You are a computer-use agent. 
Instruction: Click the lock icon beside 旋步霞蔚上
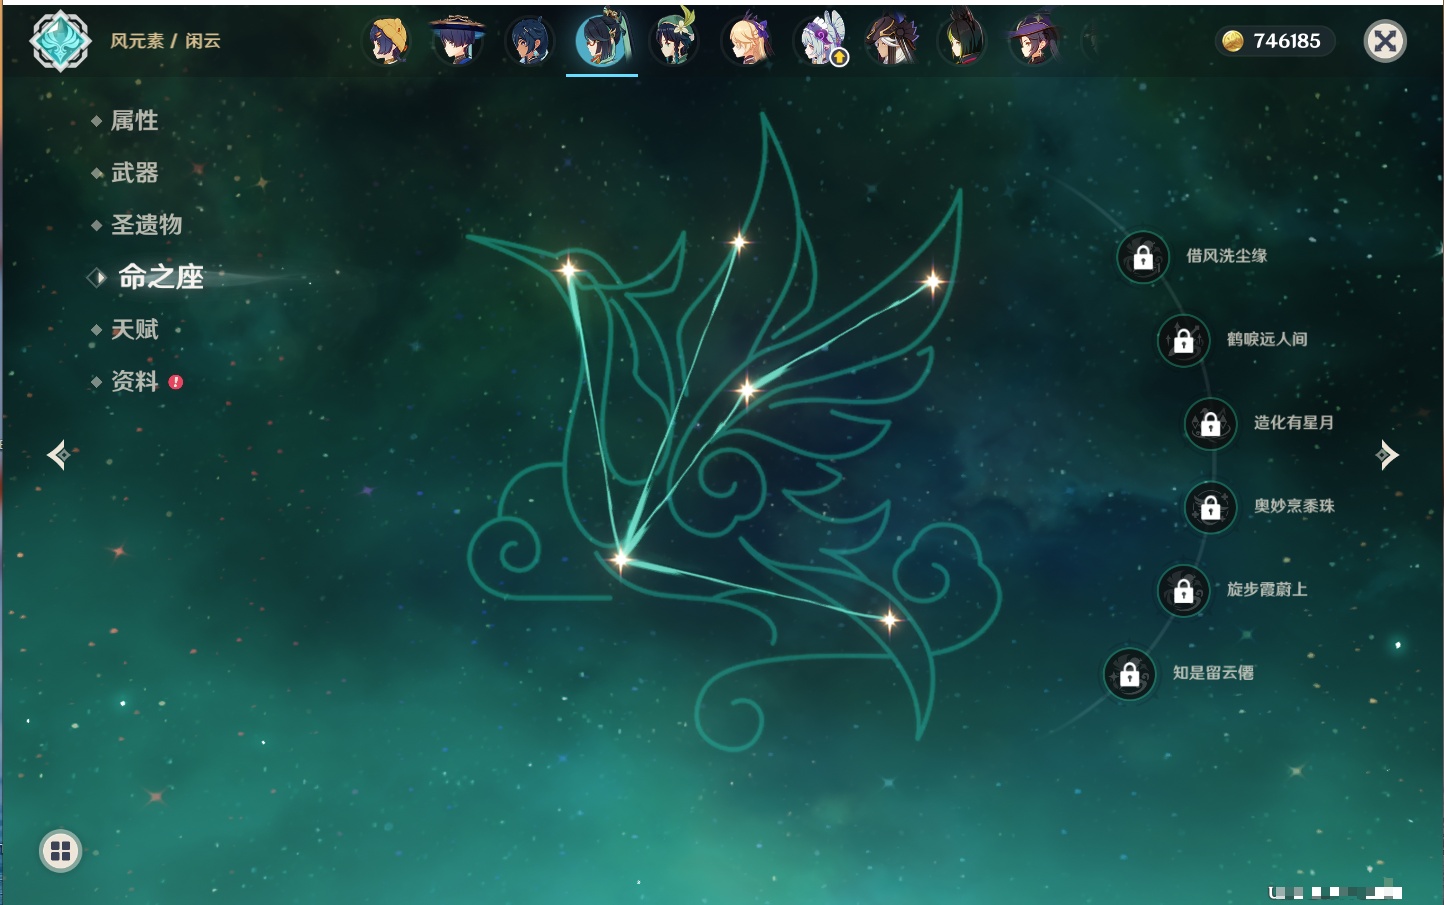tap(1184, 590)
